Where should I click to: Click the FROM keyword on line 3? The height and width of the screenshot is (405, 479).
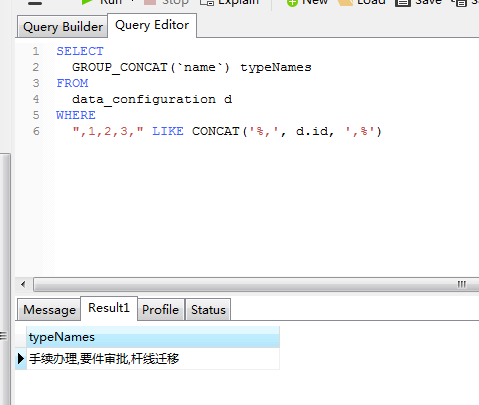point(72,83)
